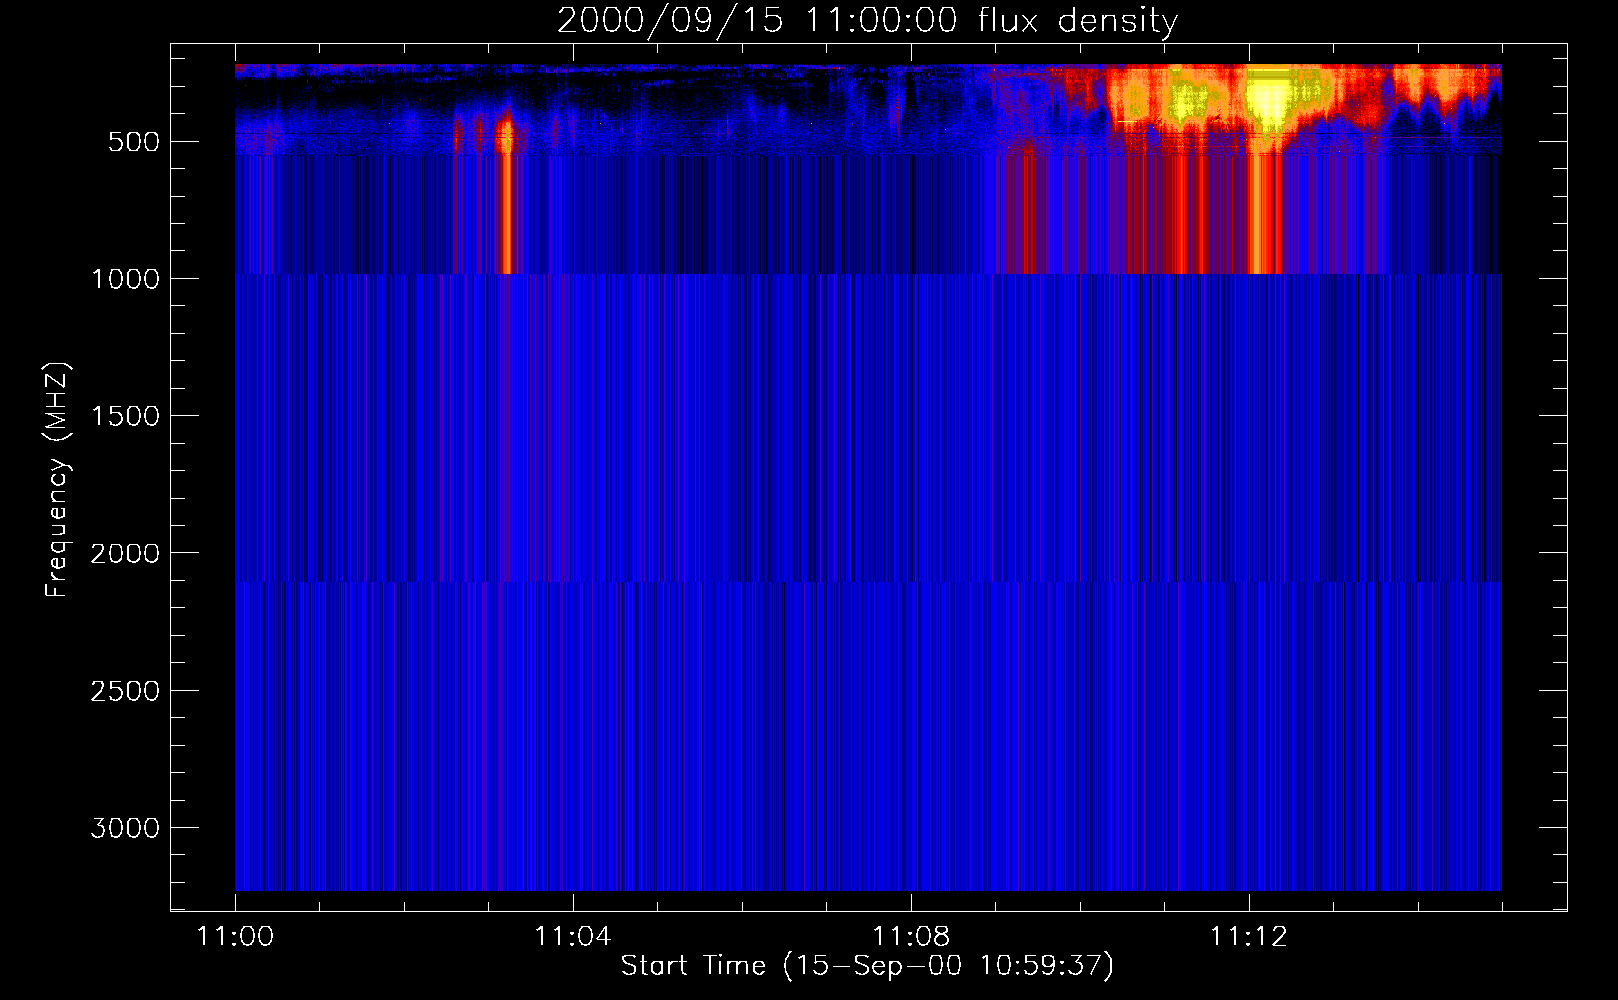The width and height of the screenshot is (1618, 1000).
Task: Click the narrow orange burst just after 11:03
Action: [506, 135]
